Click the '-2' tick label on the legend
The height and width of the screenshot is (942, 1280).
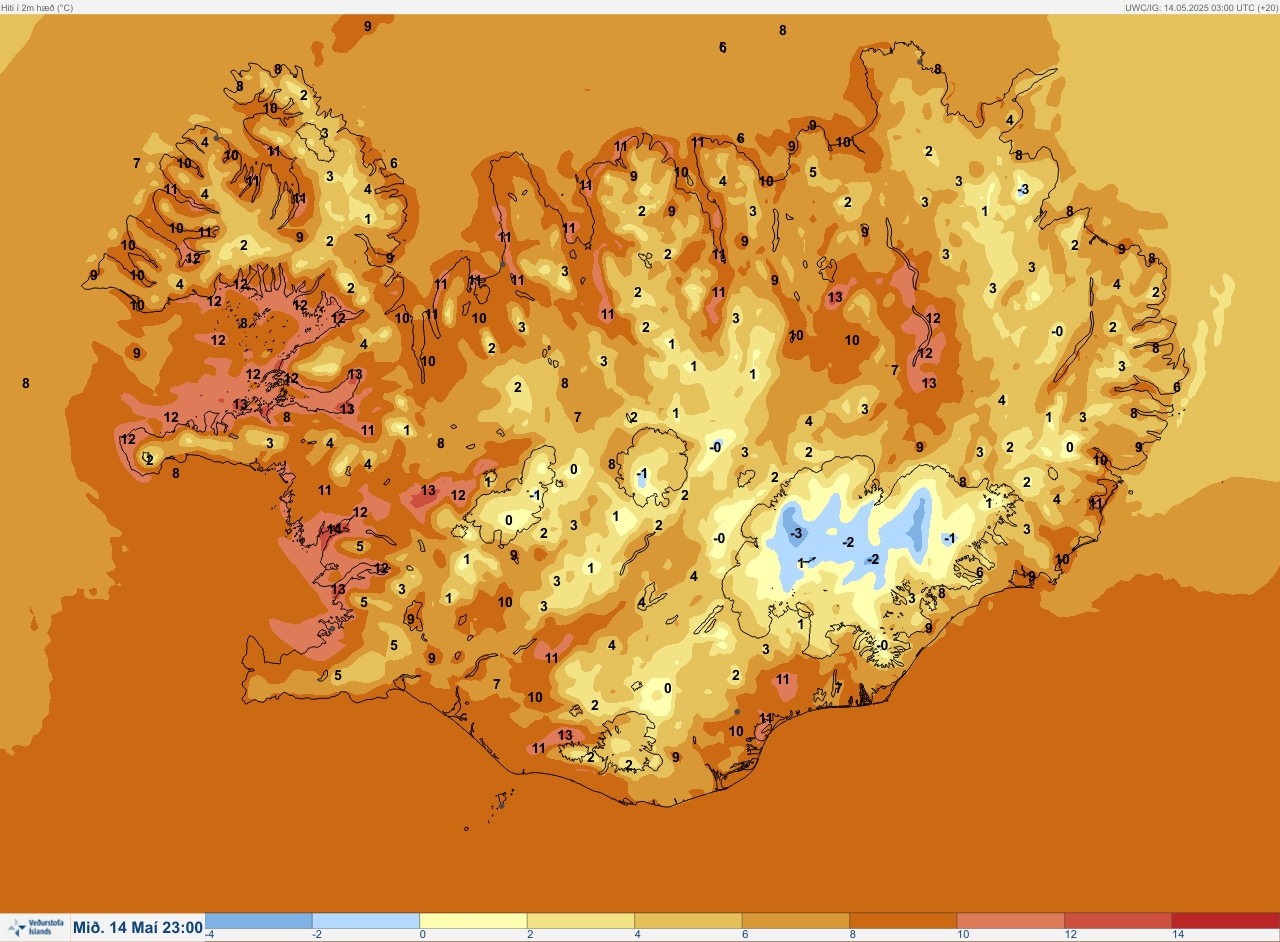[x=316, y=934]
